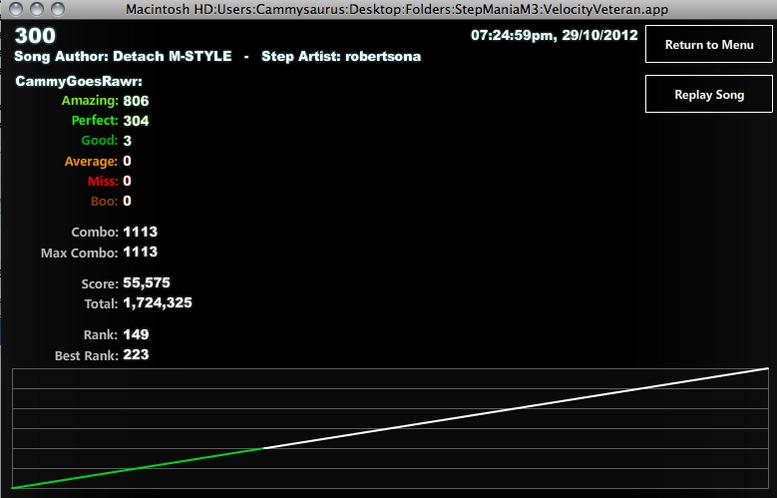Click the Rank value 149
The width and height of the screenshot is (777, 498).
[136, 334]
